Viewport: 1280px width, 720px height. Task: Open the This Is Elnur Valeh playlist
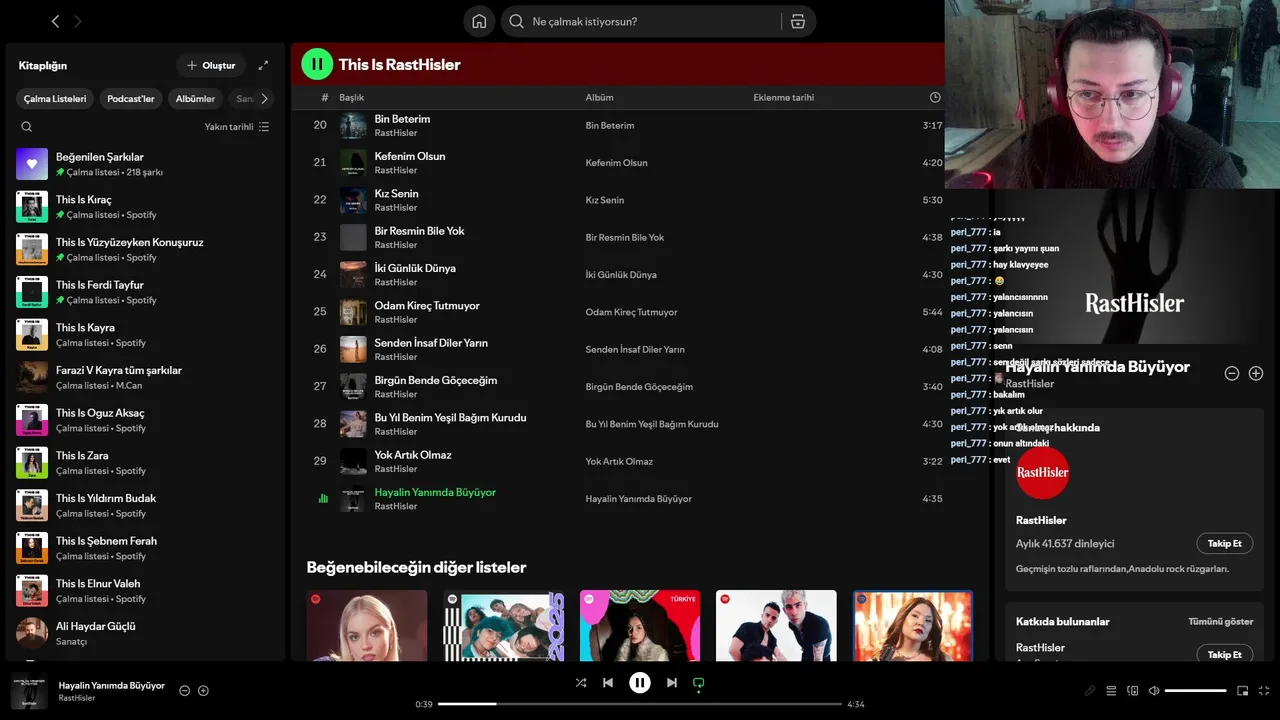(145, 591)
